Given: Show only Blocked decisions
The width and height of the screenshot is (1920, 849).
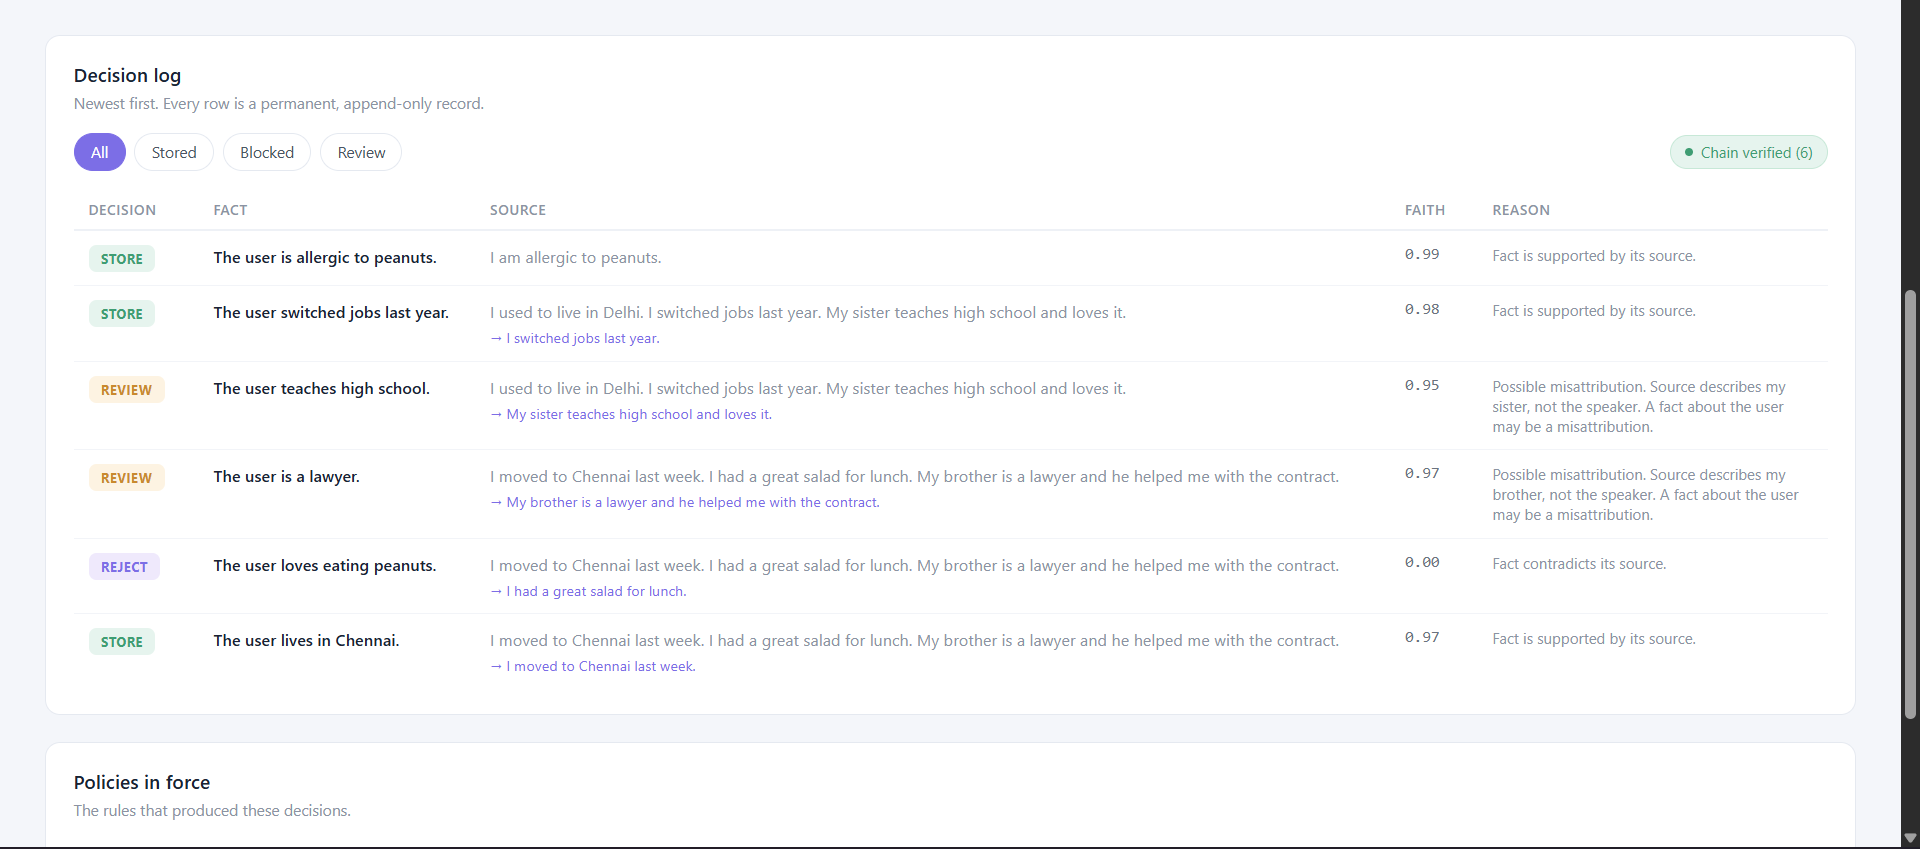Looking at the screenshot, I should coord(267,152).
